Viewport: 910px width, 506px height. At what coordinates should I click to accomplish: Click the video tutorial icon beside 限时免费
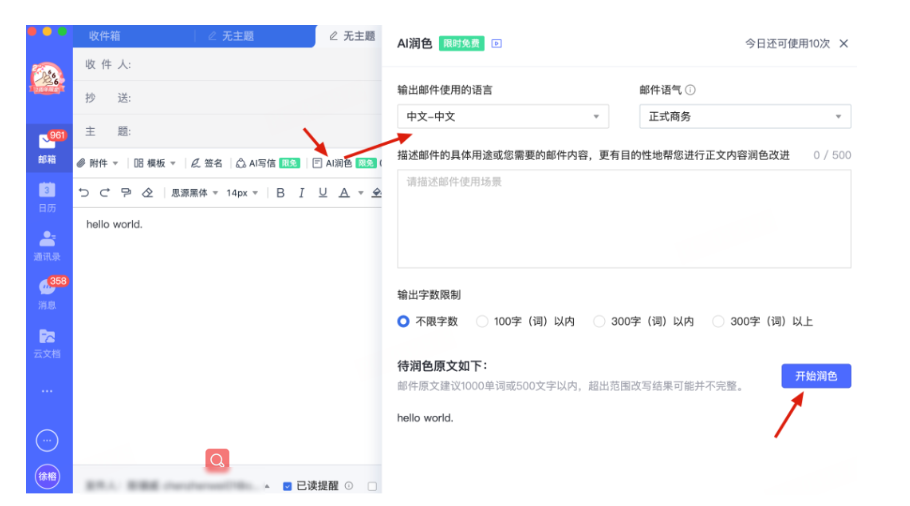[497, 44]
